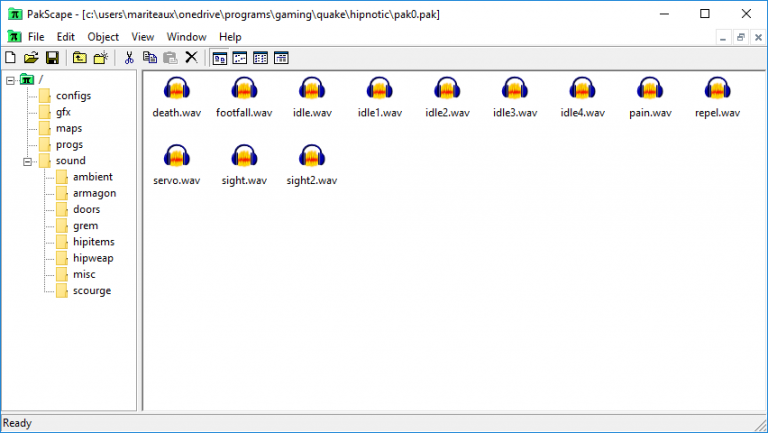Switch to large icons view
The width and height of the screenshot is (768, 433).
(219, 58)
